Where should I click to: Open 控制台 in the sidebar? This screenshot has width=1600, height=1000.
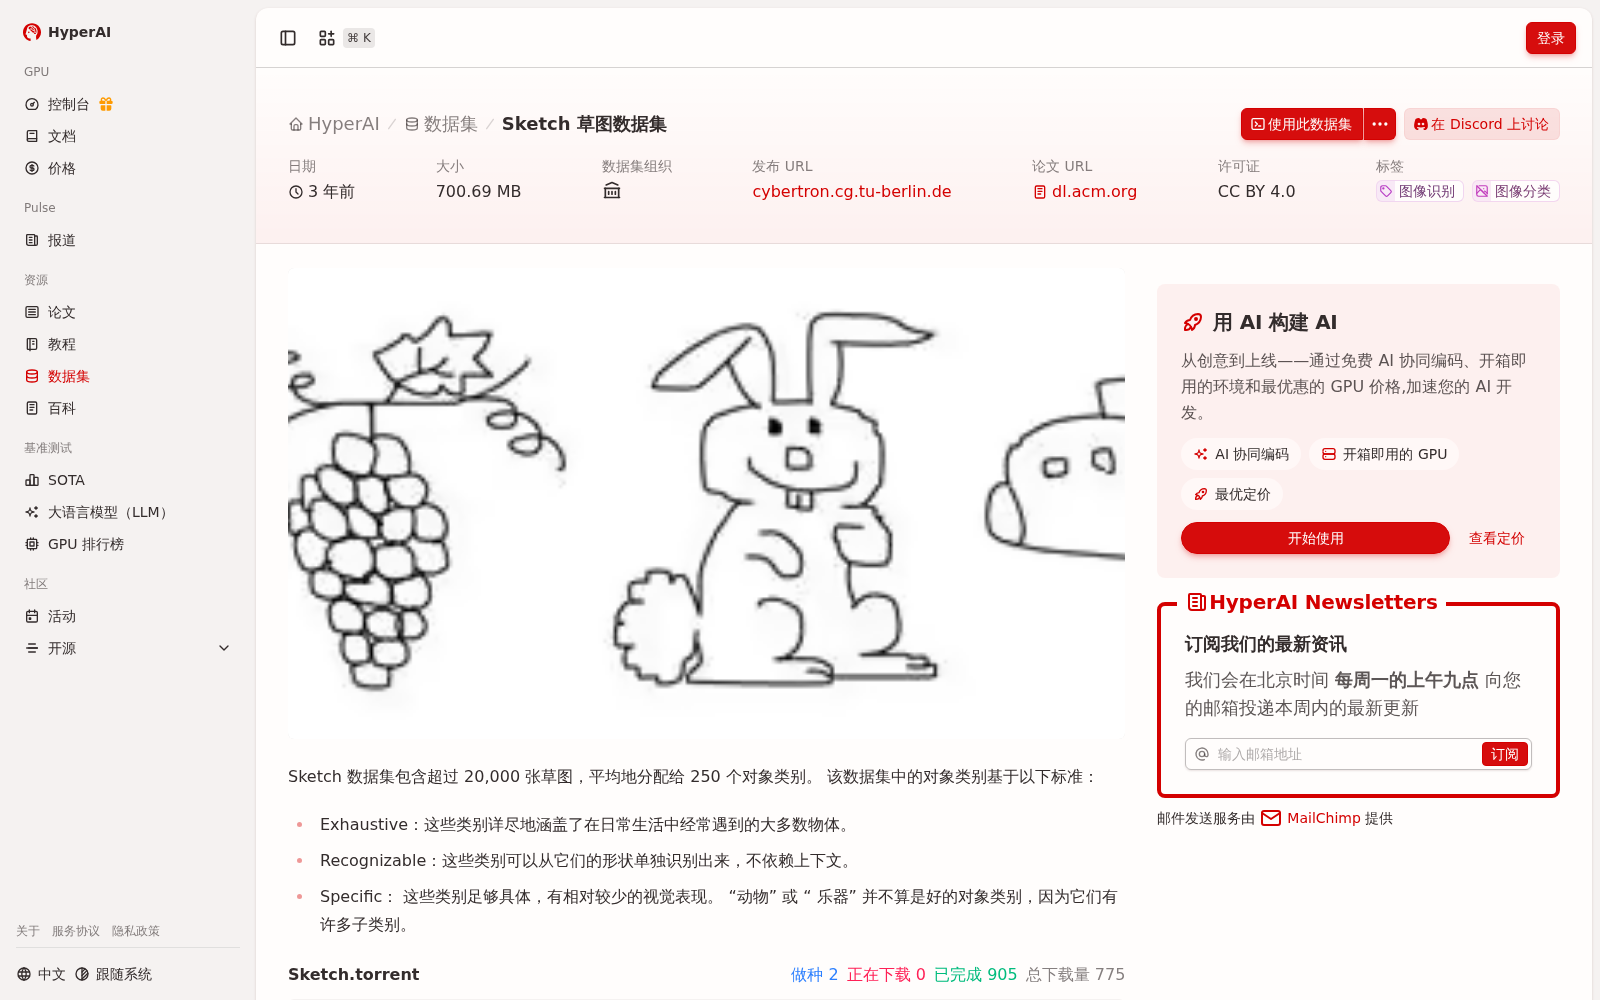tap(128, 104)
